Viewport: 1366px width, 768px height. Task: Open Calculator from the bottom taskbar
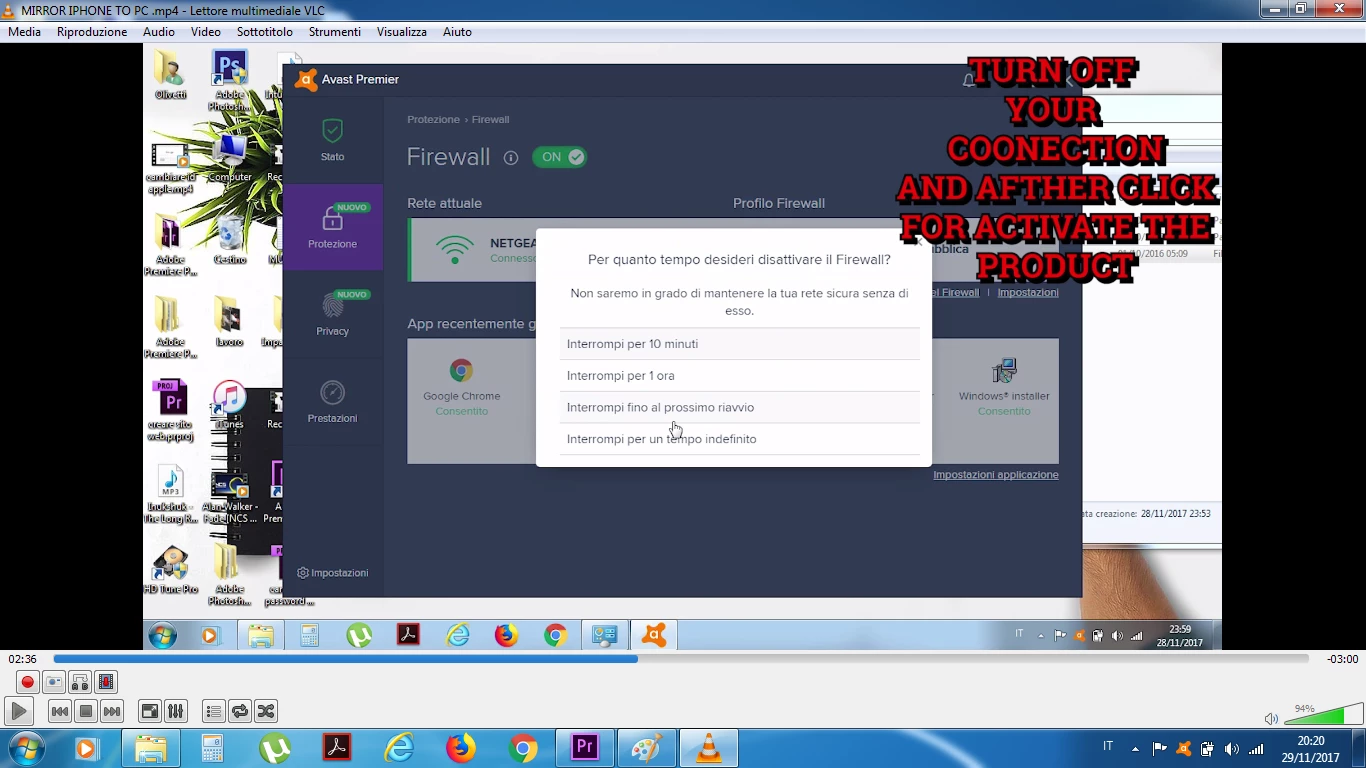click(212, 748)
